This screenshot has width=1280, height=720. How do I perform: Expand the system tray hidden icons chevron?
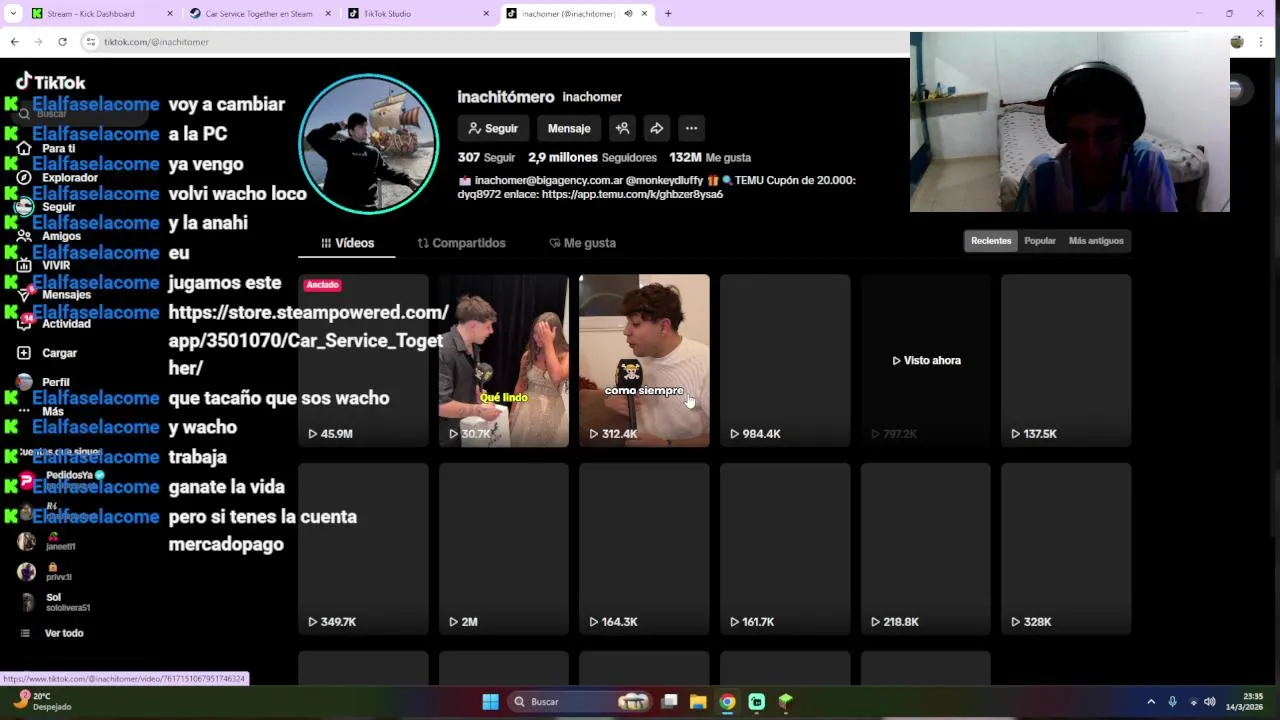[x=1151, y=702]
